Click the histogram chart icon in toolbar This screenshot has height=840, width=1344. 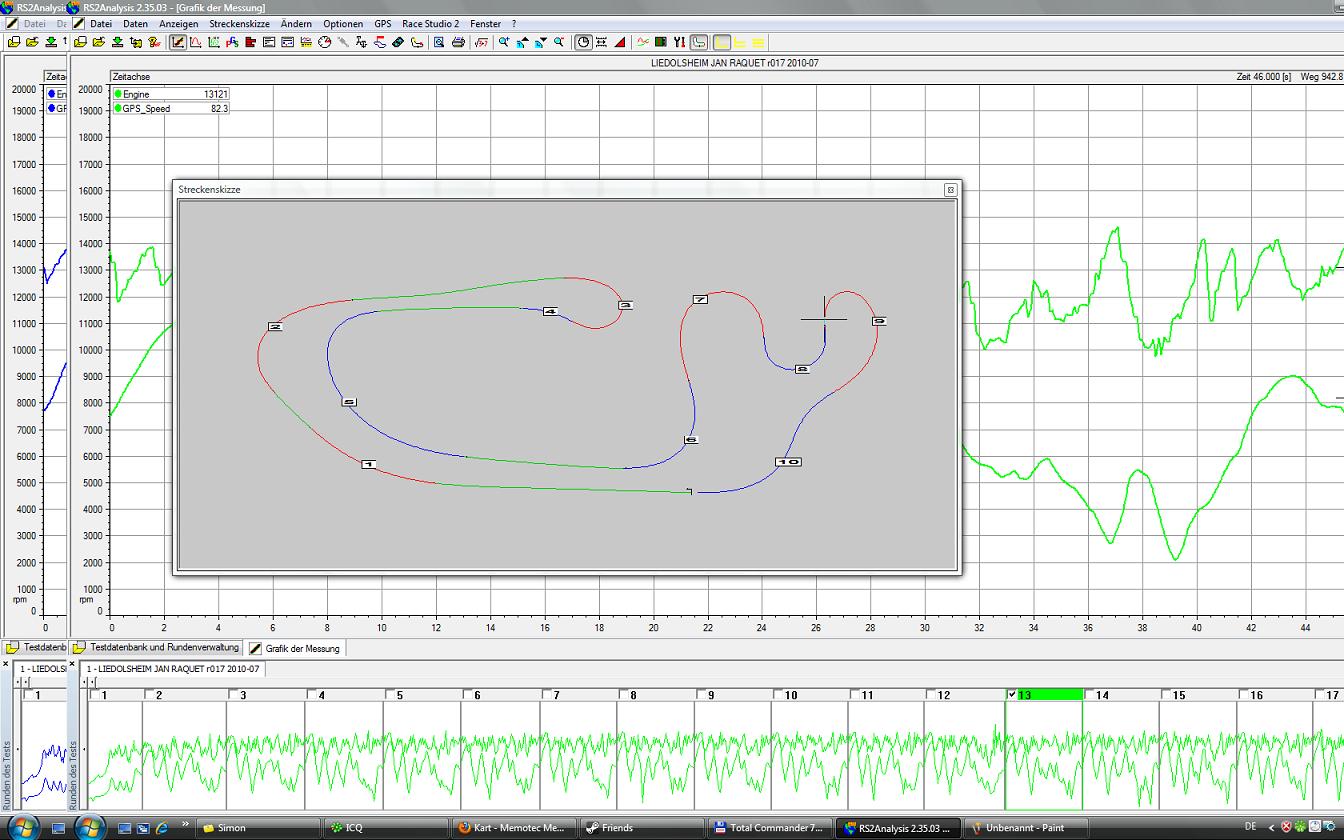[x=250, y=42]
